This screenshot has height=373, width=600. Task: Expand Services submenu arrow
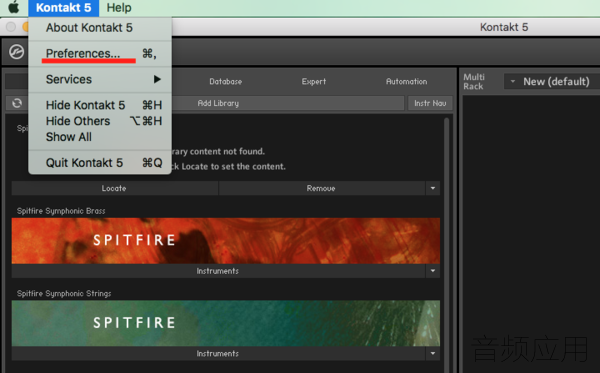click(x=157, y=79)
